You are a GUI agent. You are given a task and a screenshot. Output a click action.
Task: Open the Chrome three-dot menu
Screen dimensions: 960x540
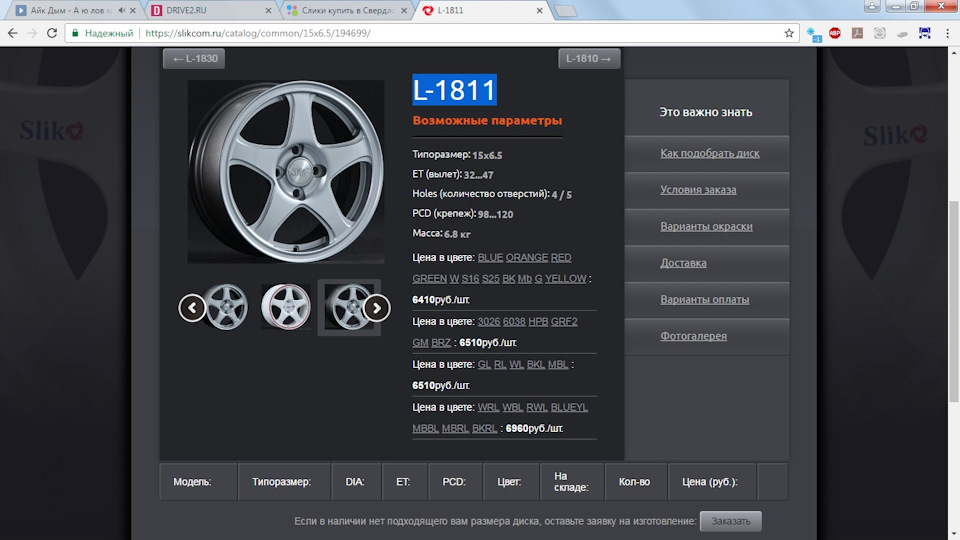click(x=947, y=33)
